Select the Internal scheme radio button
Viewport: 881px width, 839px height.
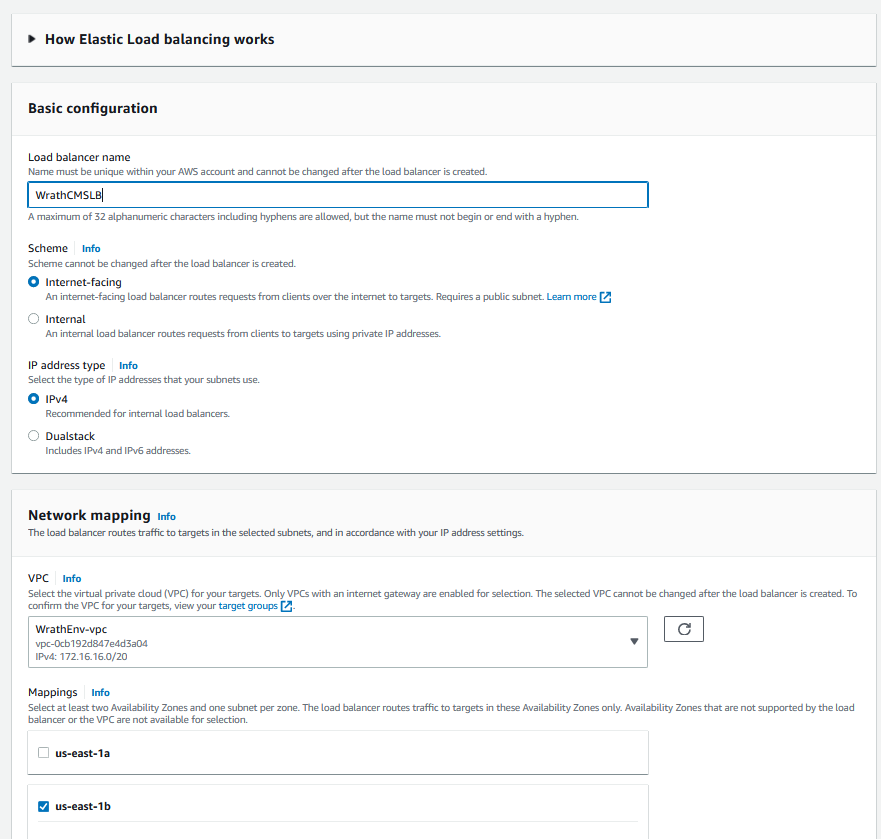coord(34,319)
